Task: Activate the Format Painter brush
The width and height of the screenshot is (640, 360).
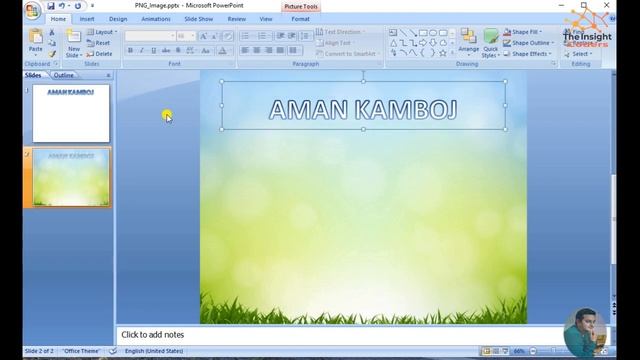Action: pyautogui.click(x=52, y=54)
